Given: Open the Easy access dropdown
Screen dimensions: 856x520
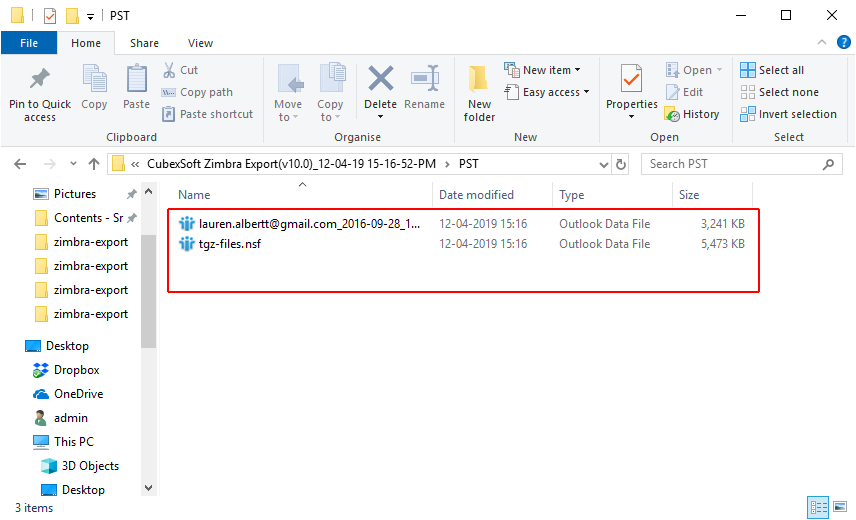Looking at the screenshot, I should 549,92.
